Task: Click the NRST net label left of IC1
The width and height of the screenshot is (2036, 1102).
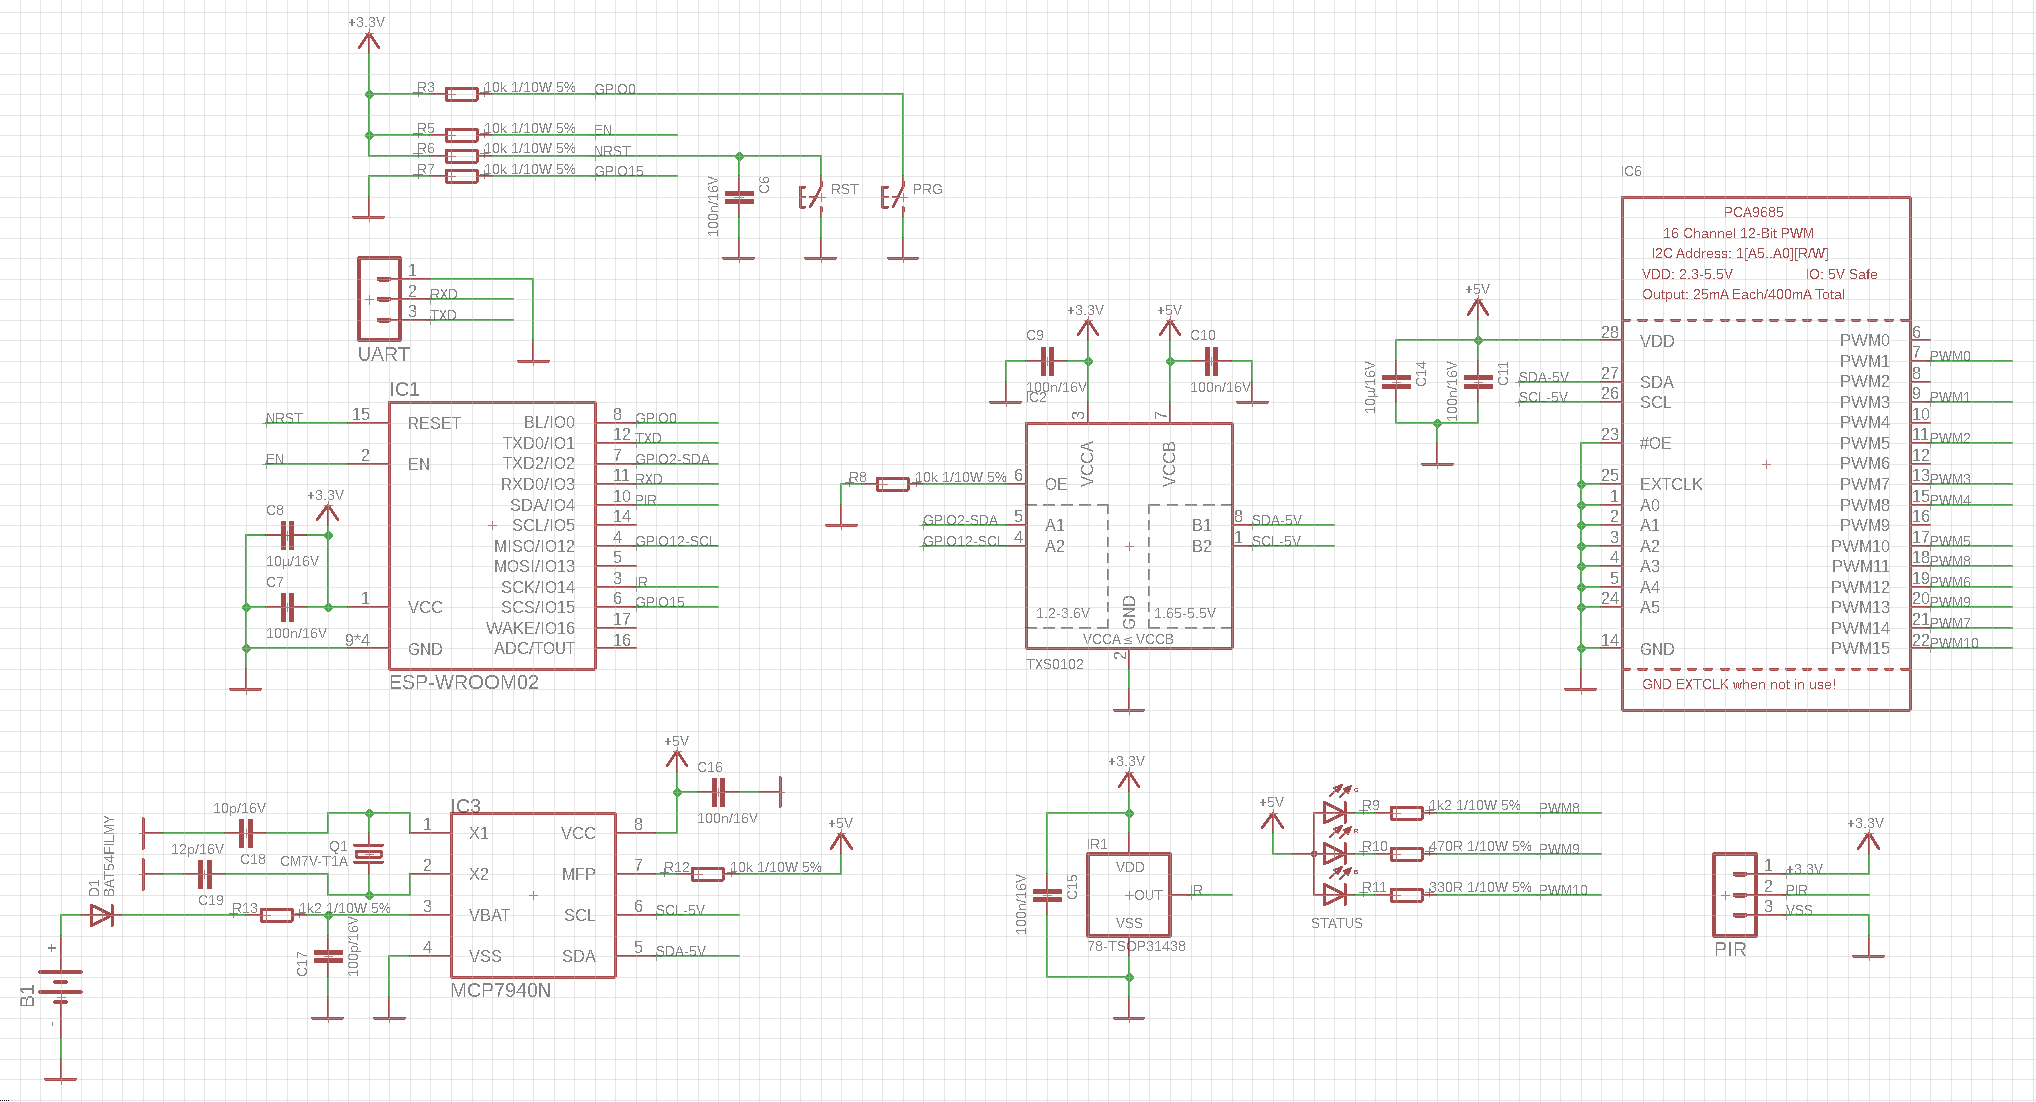Action: coord(284,418)
